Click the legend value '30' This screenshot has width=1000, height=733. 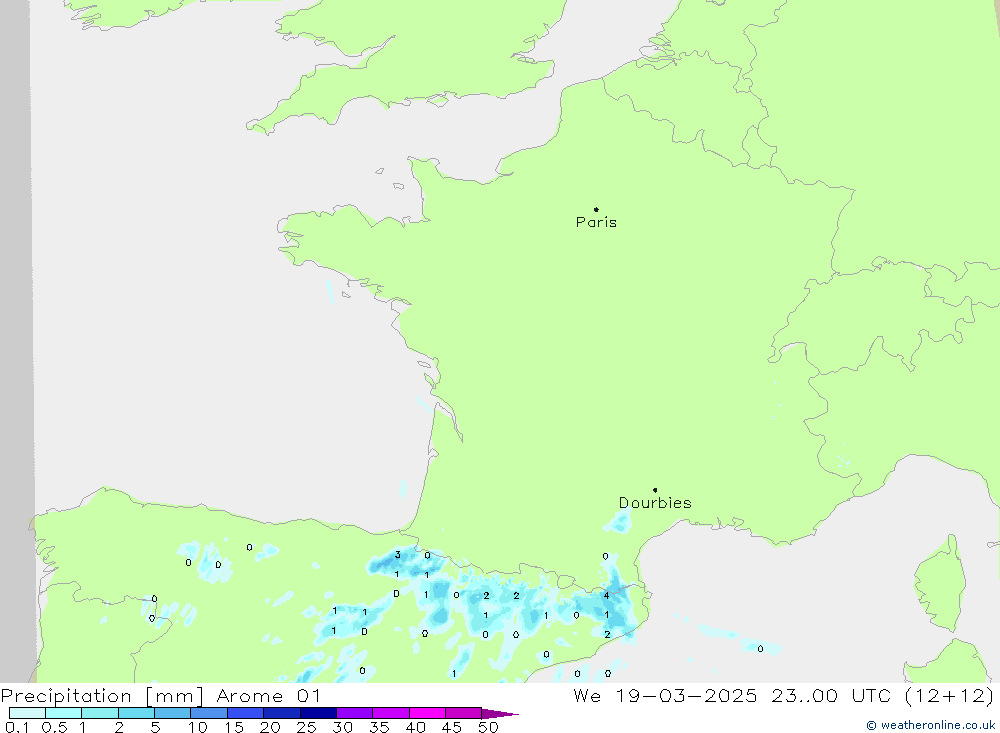point(343,727)
